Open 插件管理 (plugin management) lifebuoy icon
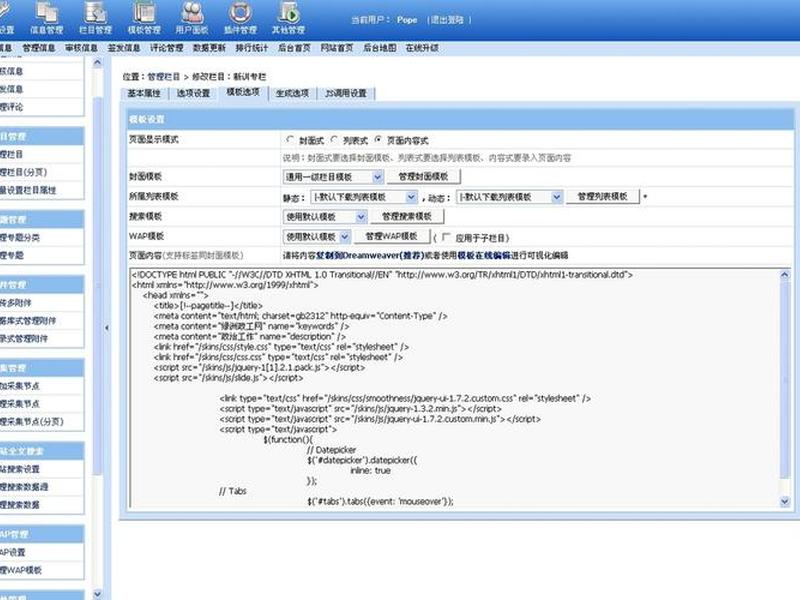Image resolution: width=800 pixels, height=600 pixels. click(x=240, y=19)
